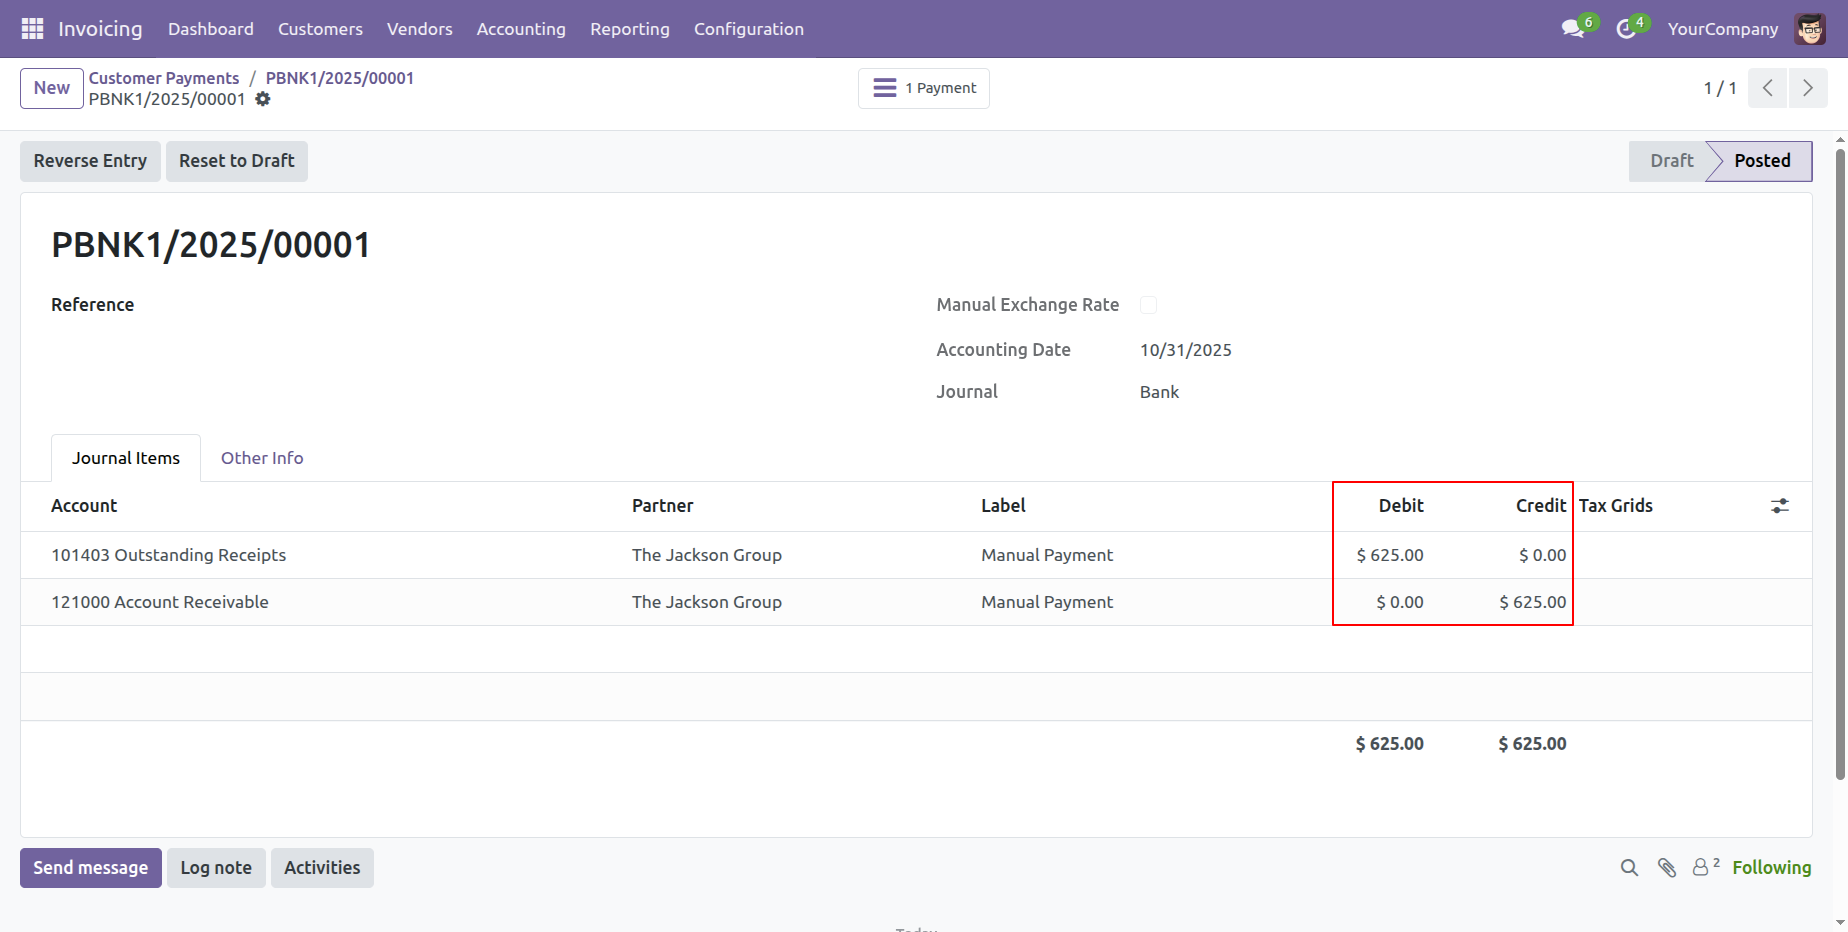
Task: Click the Reset to Draft button
Action: [x=236, y=161]
